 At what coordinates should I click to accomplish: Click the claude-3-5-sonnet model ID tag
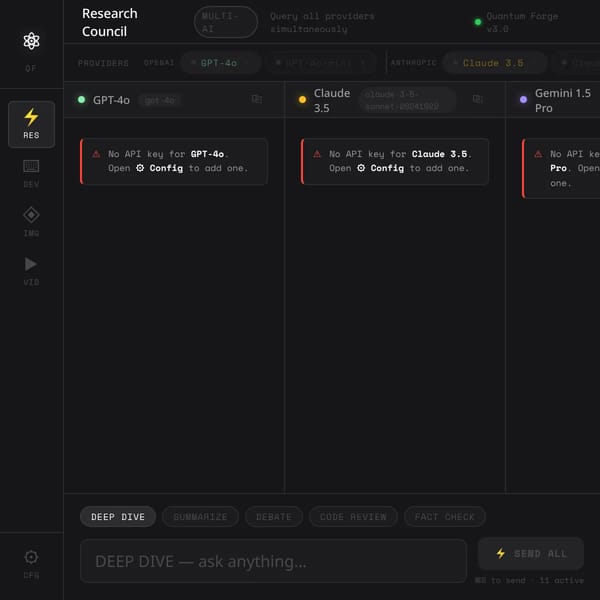(x=408, y=100)
